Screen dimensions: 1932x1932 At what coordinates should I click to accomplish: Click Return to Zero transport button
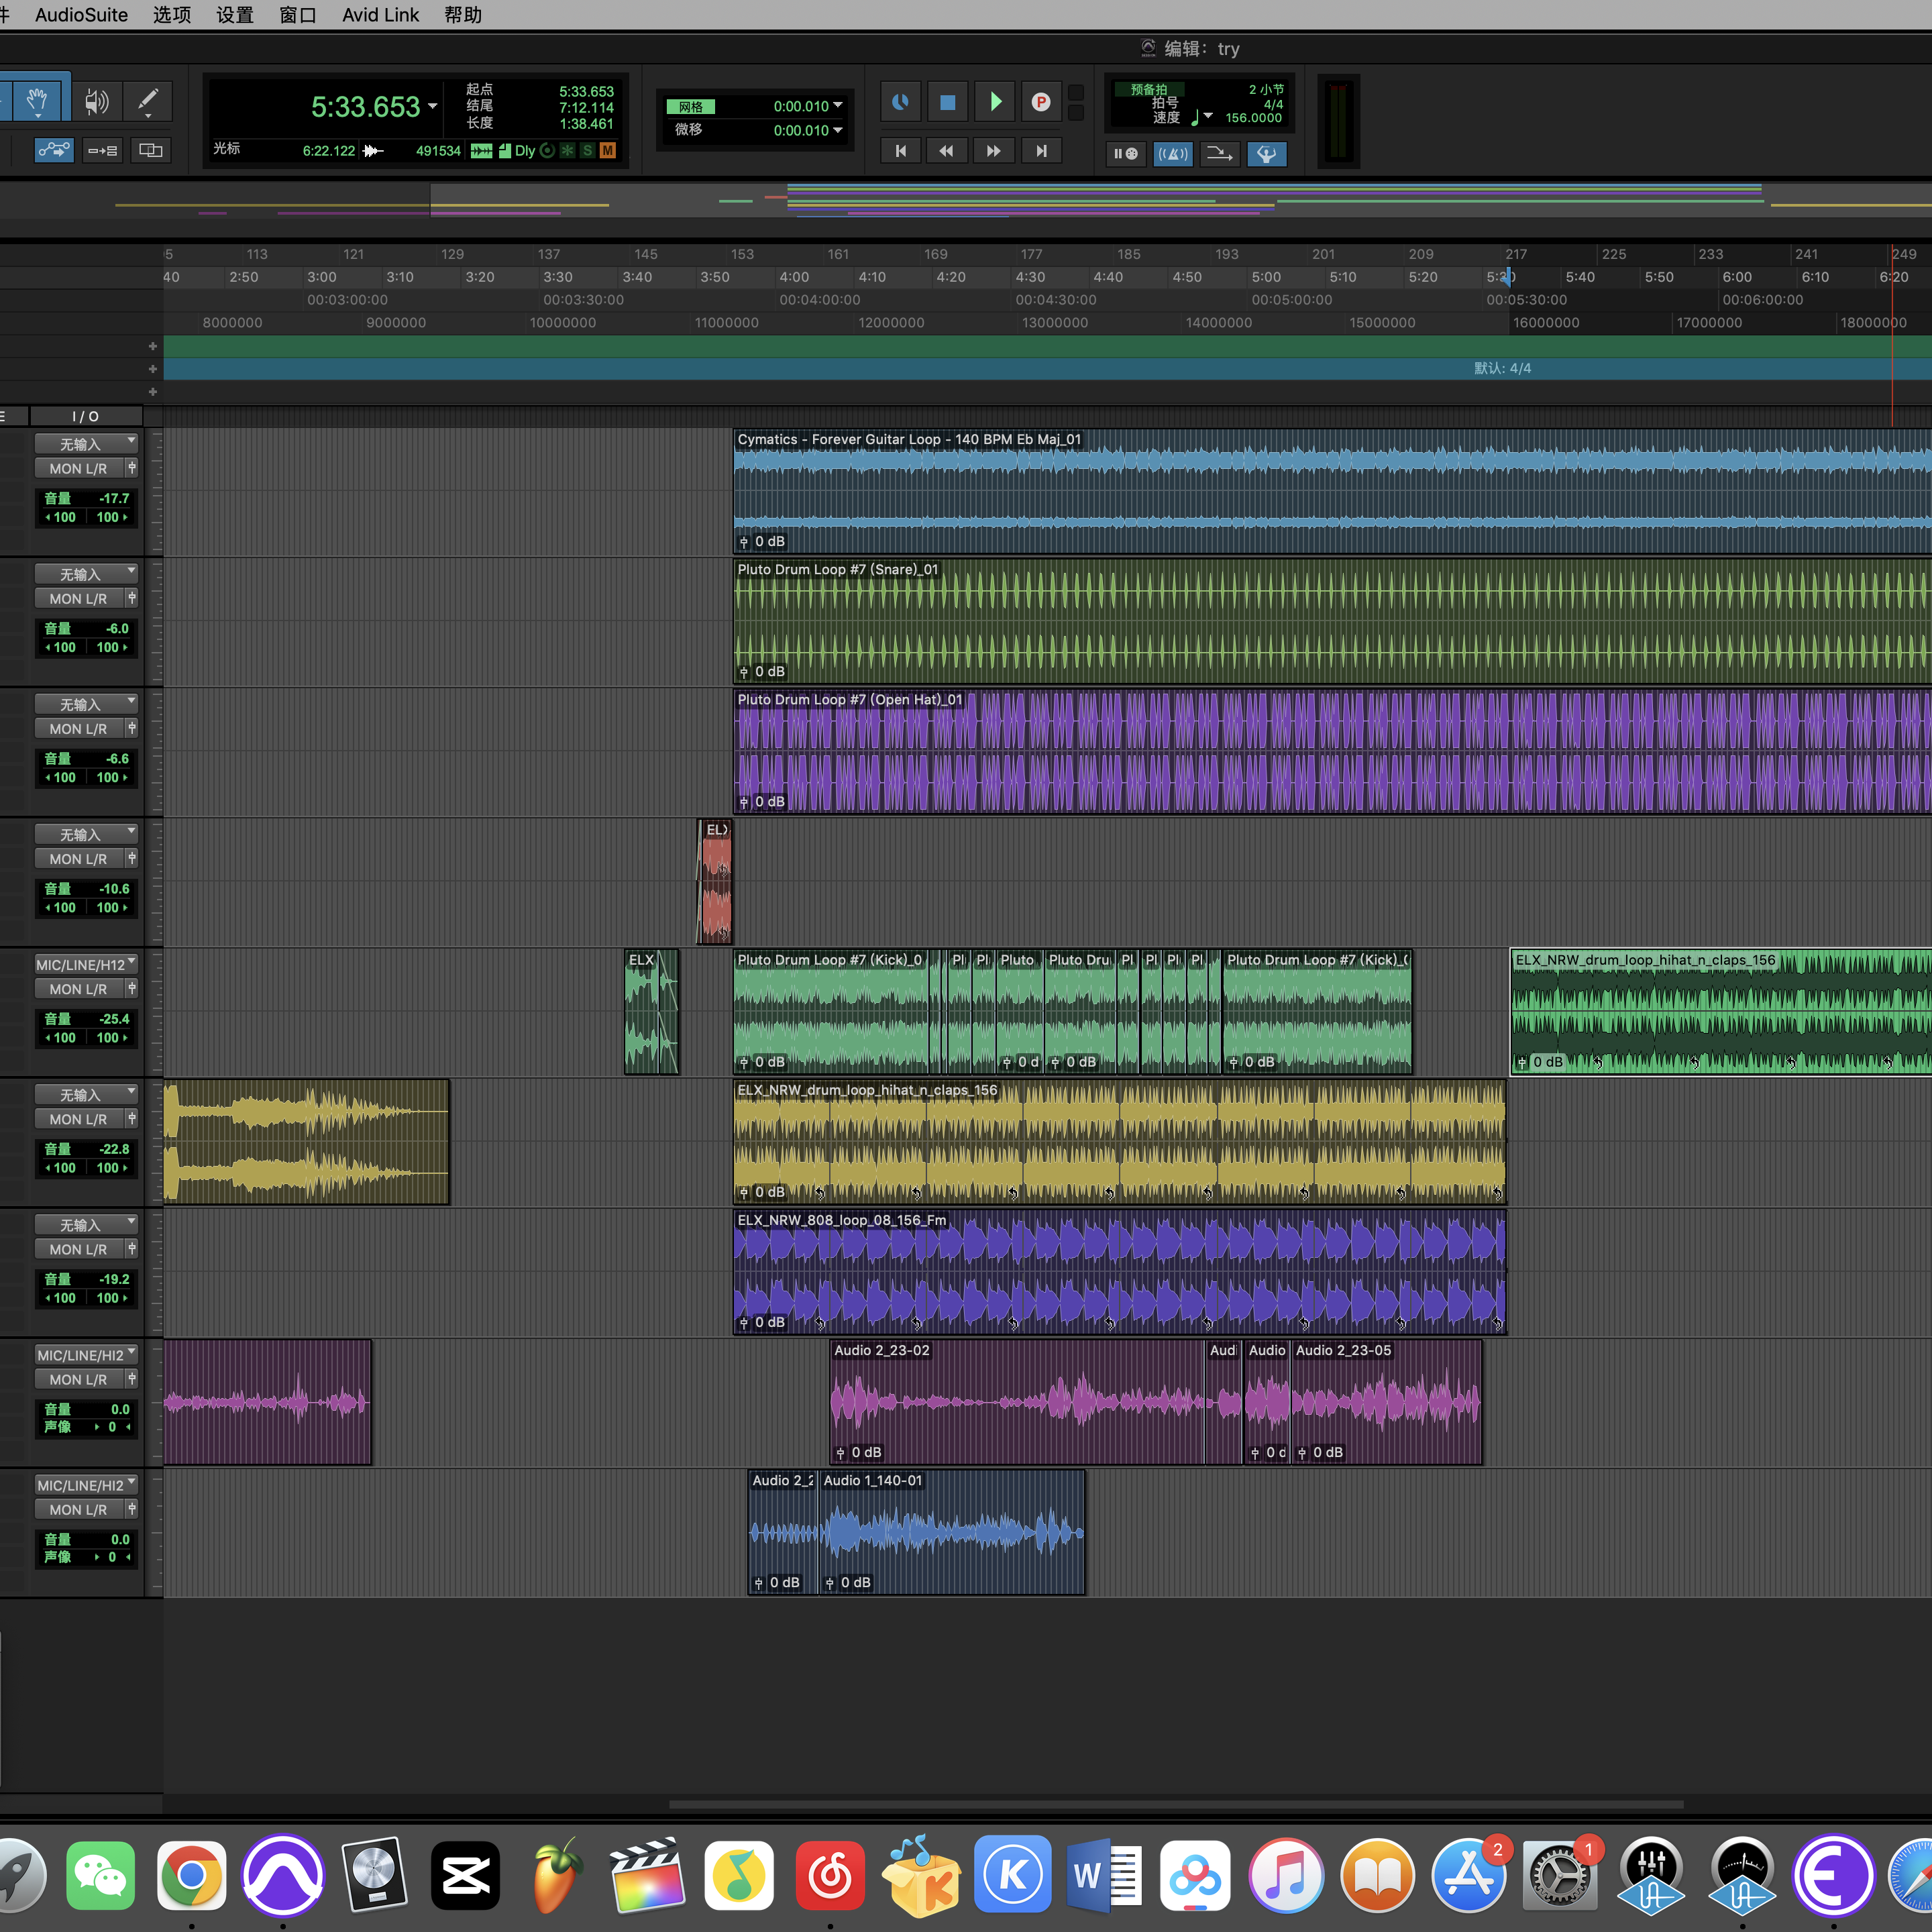[x=900, y=150]
